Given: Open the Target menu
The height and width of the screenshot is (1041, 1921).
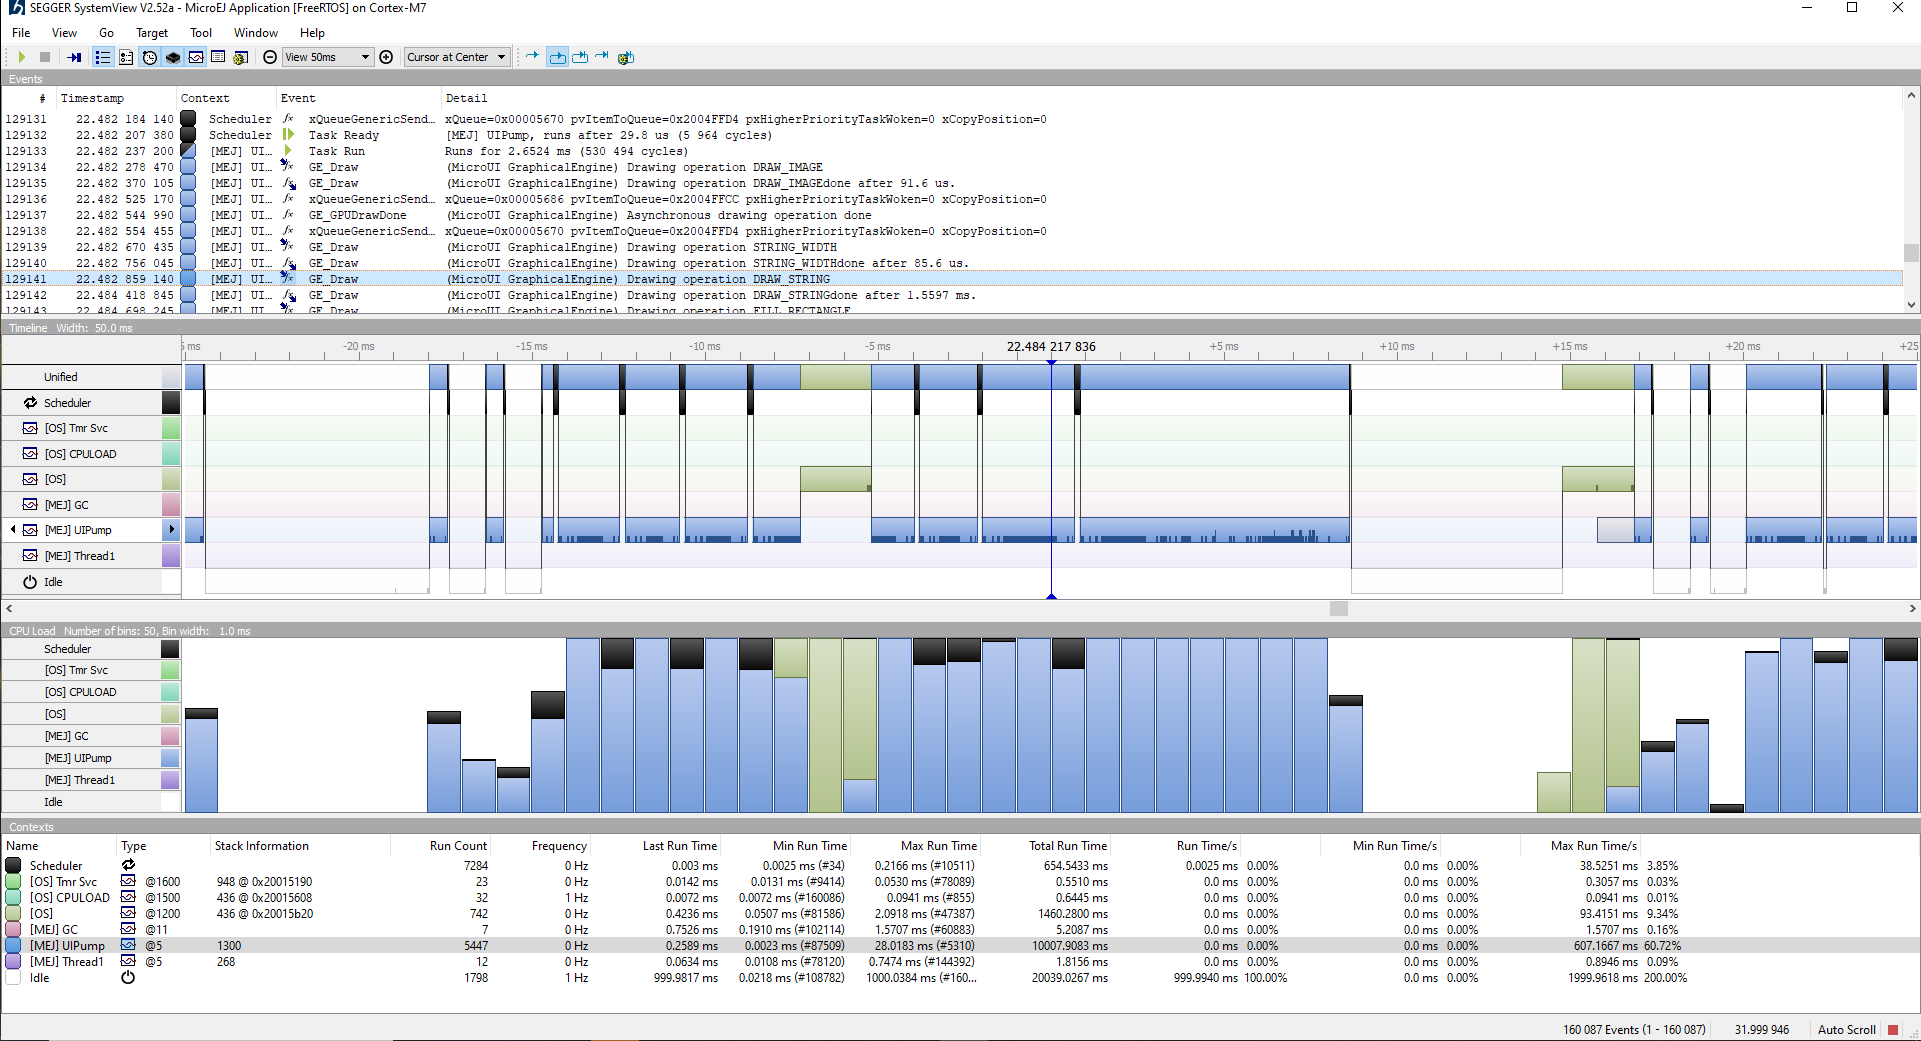Looking at the screenshot, I should tap(152, 33).
